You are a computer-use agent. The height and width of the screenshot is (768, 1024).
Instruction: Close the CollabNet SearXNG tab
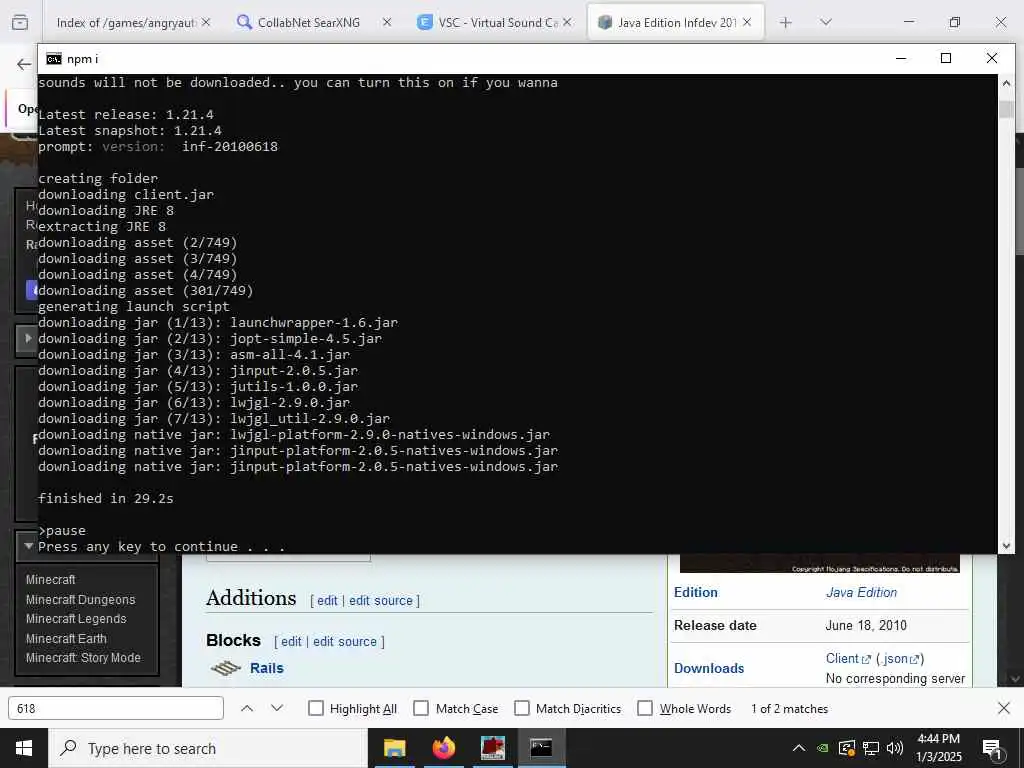coord(387,22)
